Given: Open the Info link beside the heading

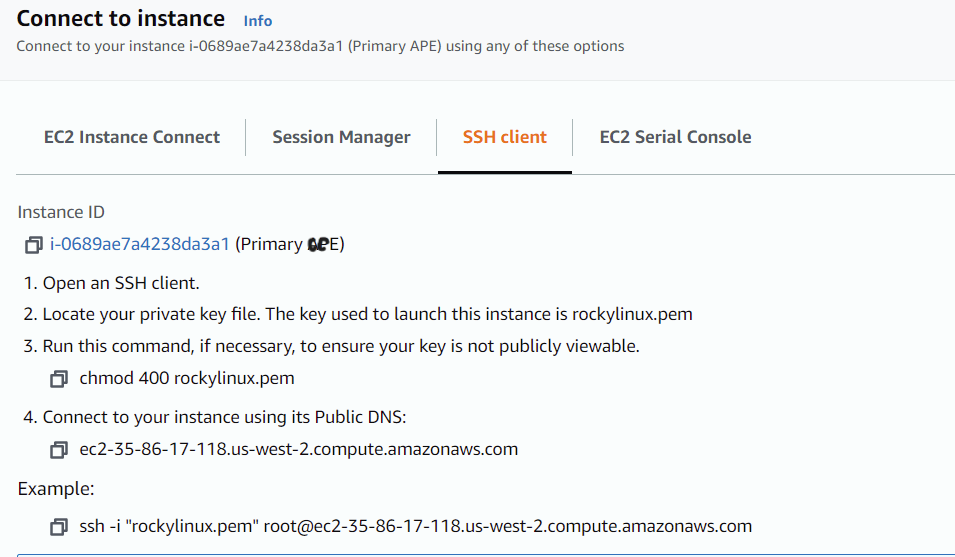Looking at the screenshot, I should pyautogui.click(x=257, y=20).
